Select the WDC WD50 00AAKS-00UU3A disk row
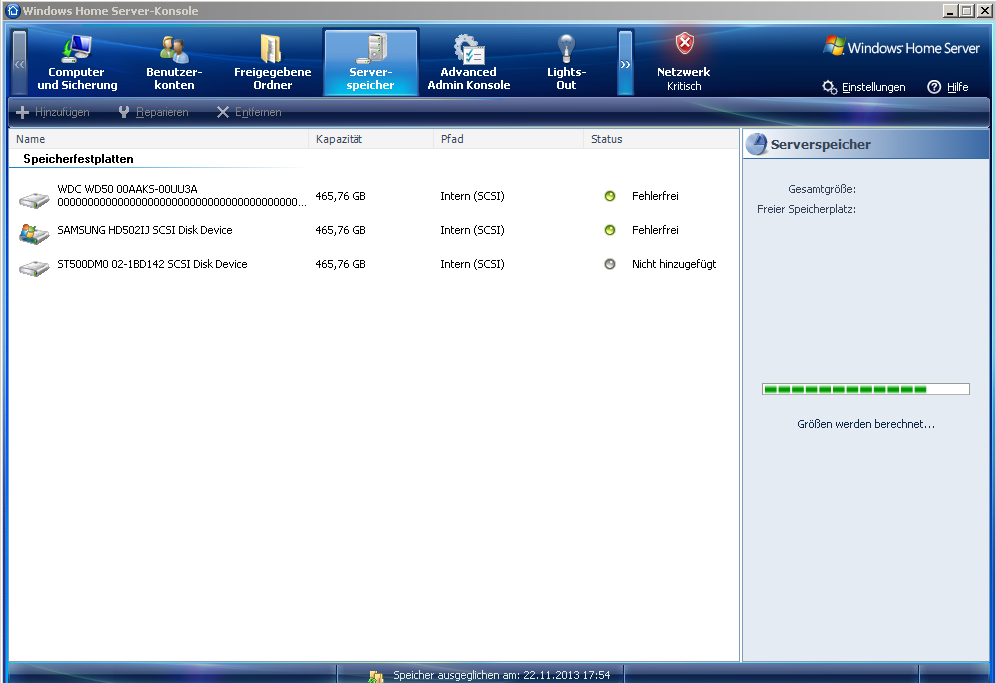Viewport: 996px width, 683px height. 374,196
